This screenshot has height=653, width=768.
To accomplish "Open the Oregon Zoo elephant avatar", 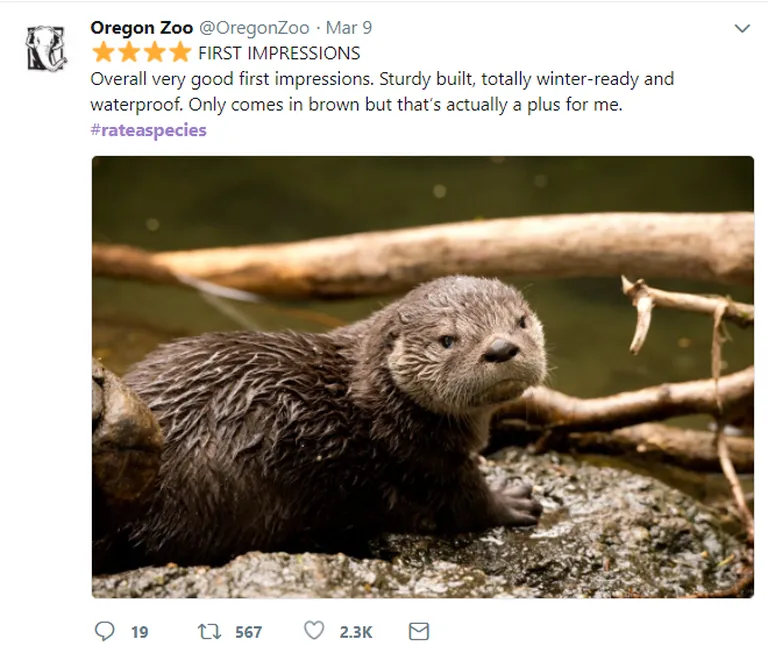I will [x=46, y=48].
